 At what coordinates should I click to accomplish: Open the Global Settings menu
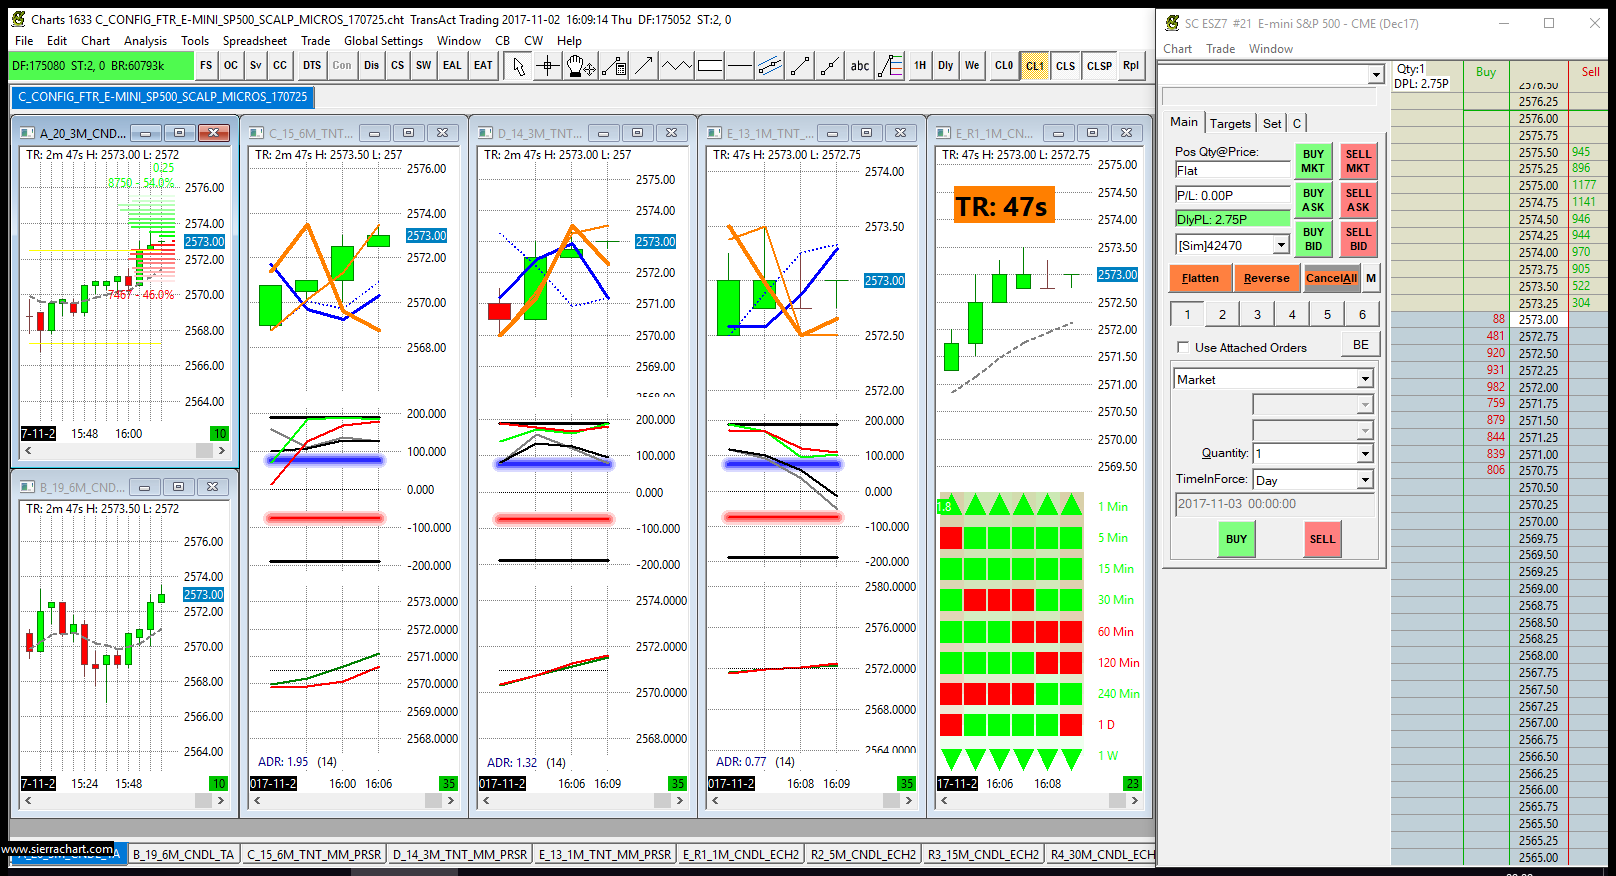pos(383,41)
